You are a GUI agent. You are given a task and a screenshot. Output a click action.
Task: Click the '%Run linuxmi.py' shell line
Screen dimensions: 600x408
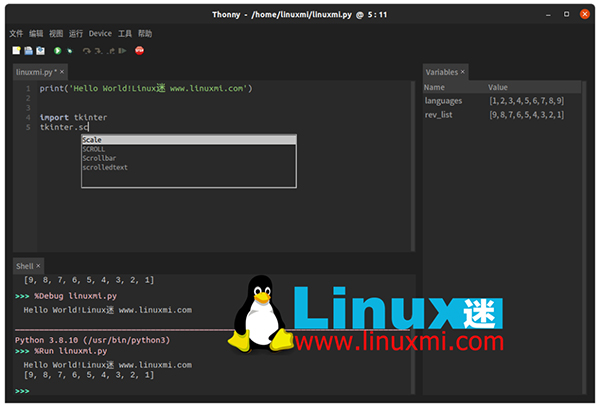70,351
